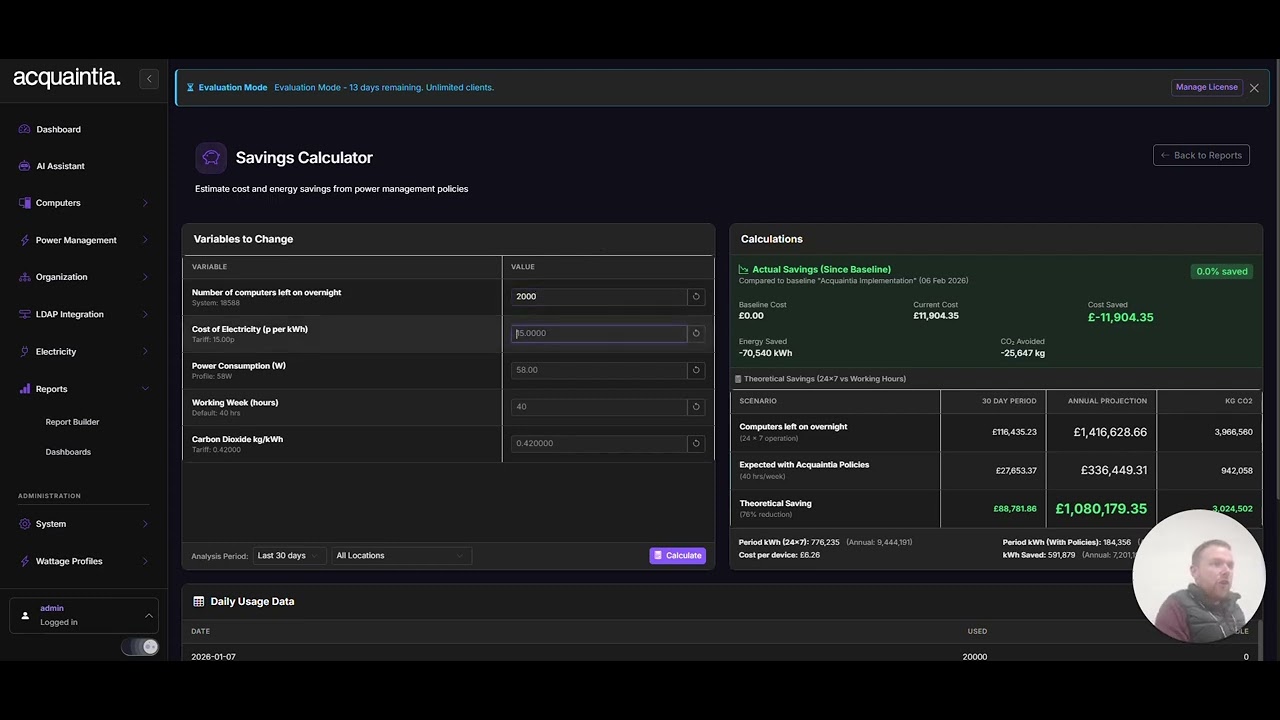
Task: Click the Theoretical Savings section icon
Action: (738, 379)
